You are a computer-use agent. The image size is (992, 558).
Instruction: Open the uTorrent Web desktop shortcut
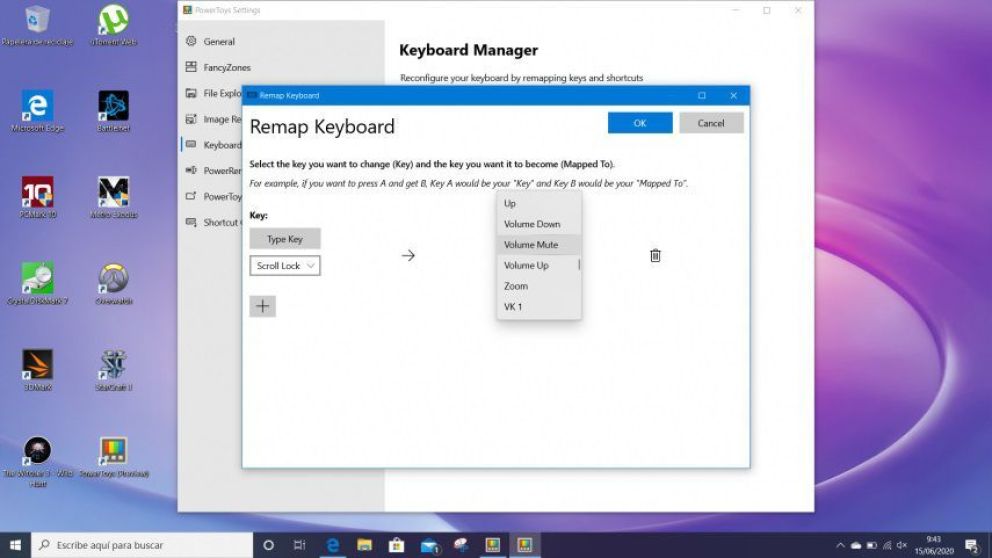point(114,26)
